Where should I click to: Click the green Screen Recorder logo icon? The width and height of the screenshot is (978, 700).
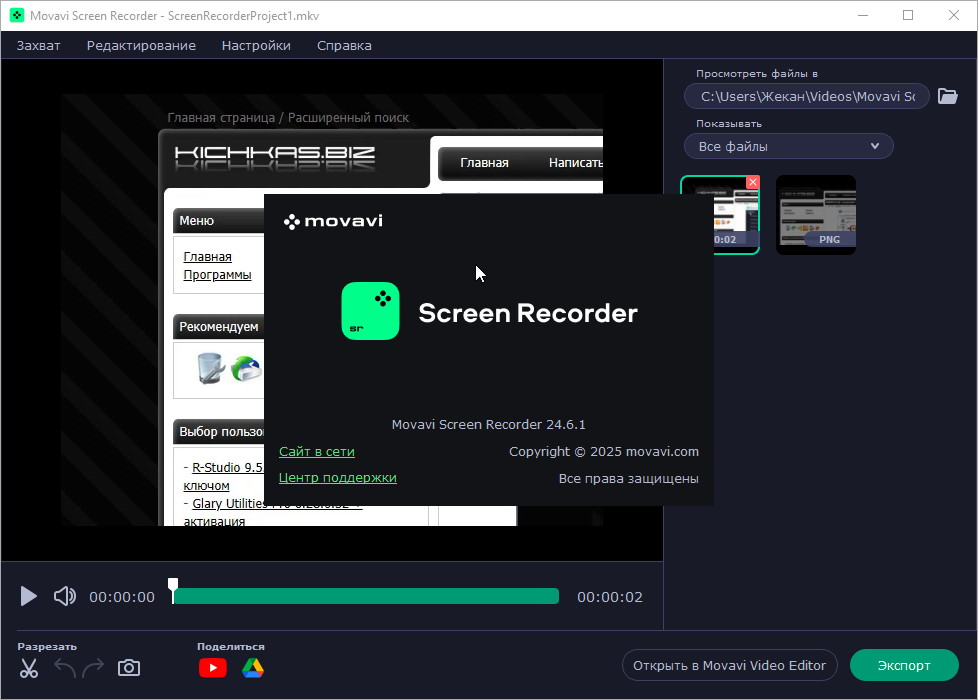point(370,311)
